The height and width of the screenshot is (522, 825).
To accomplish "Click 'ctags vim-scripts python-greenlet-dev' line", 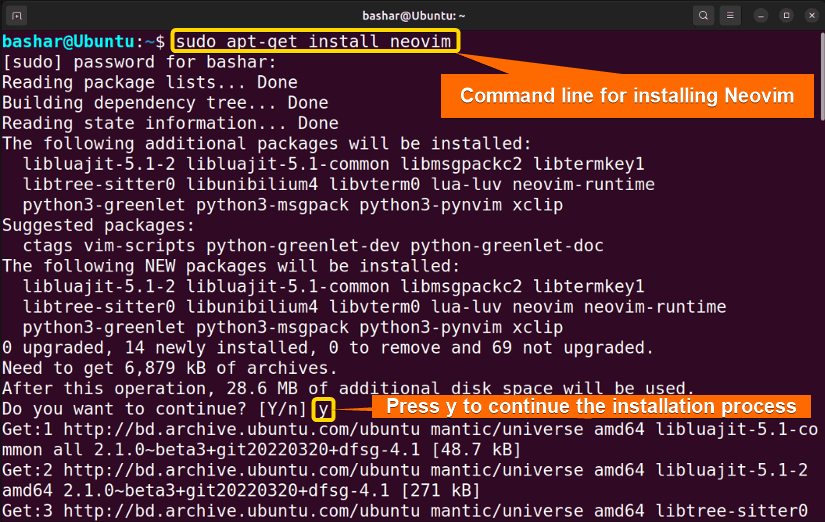I will point(313,246).
